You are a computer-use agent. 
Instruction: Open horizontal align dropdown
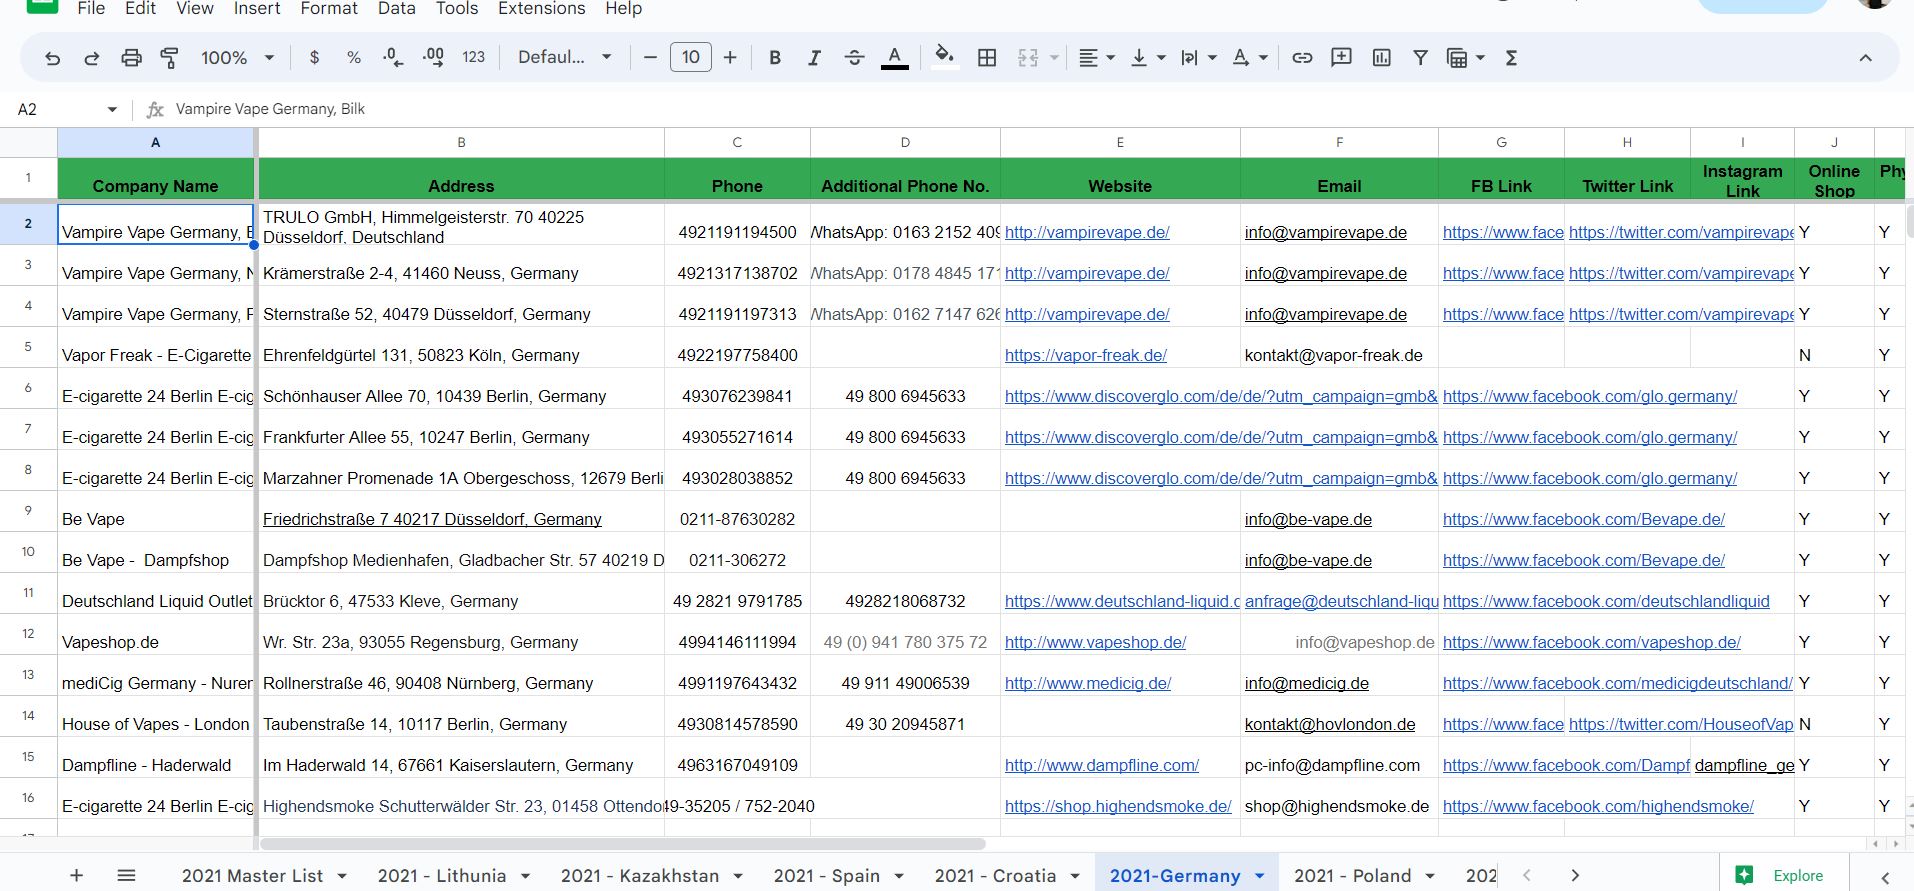point(1097,58)
